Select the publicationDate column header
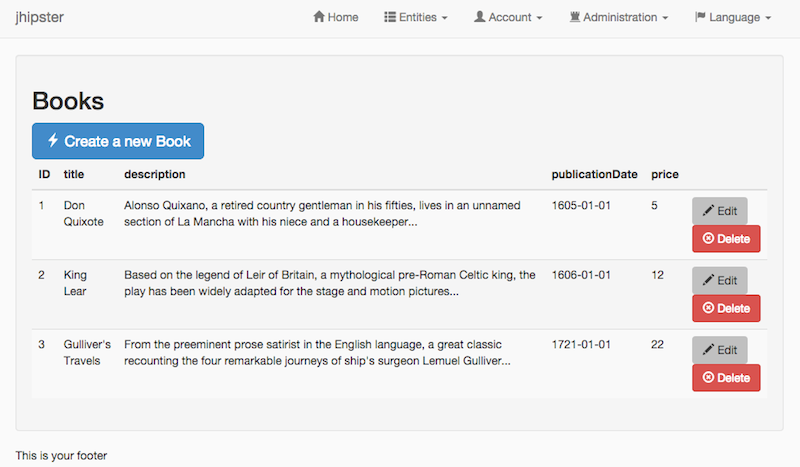The width and height of the screenshot is (800, 467). pyautogui.click(x=594, y=174)
